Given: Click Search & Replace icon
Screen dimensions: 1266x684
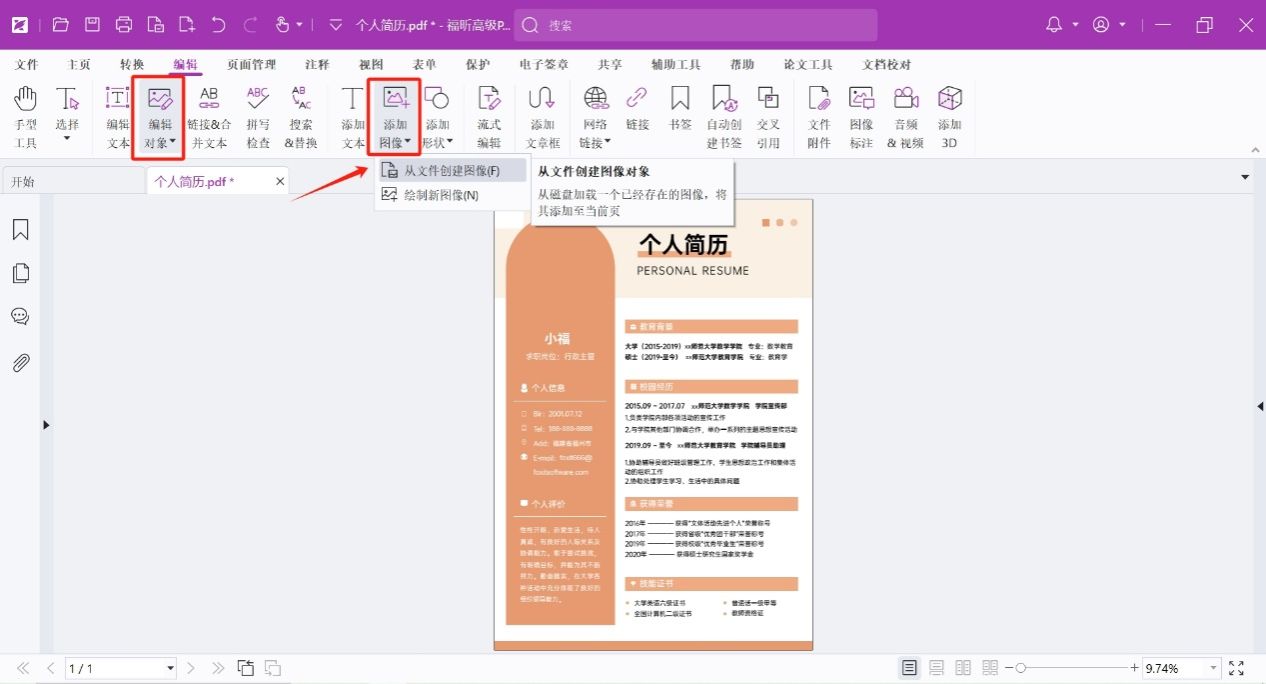Looking at the screenshot, I should [x=300, y=117].
